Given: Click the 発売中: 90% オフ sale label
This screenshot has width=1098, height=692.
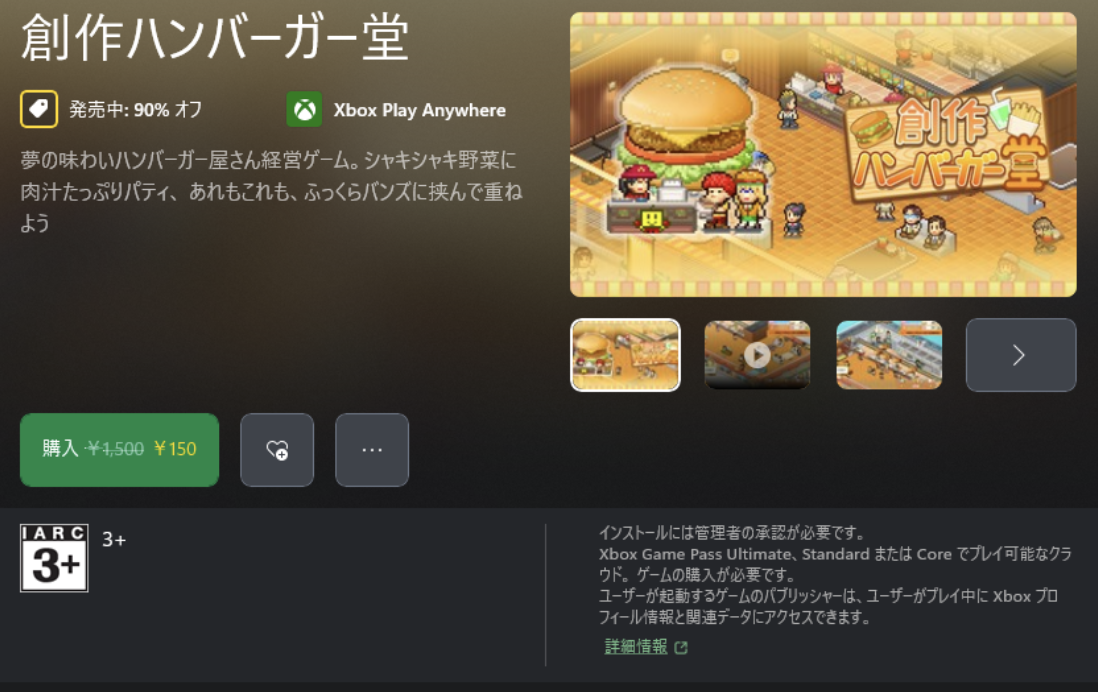Looking at the screenshot, I should [135, 109].
